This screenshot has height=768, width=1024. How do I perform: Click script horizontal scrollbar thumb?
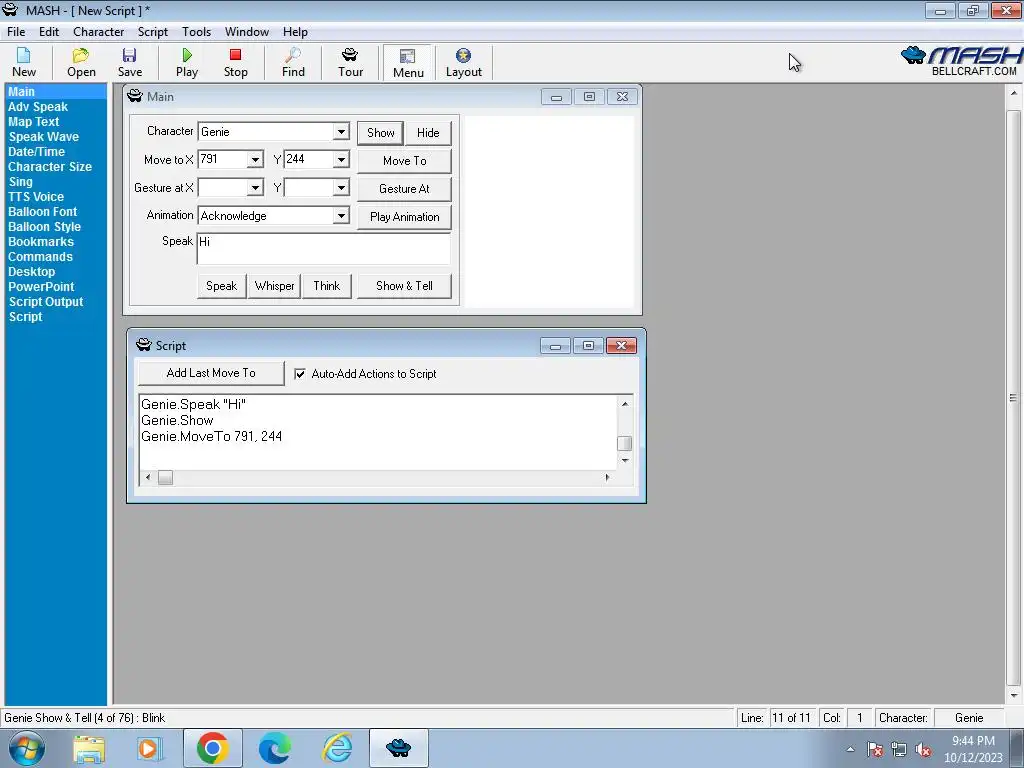165,477
